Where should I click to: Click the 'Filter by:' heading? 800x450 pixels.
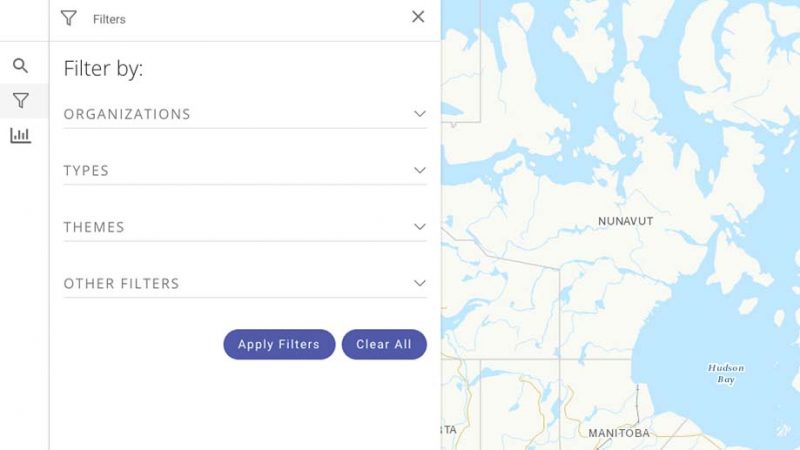tap(103, 69)
